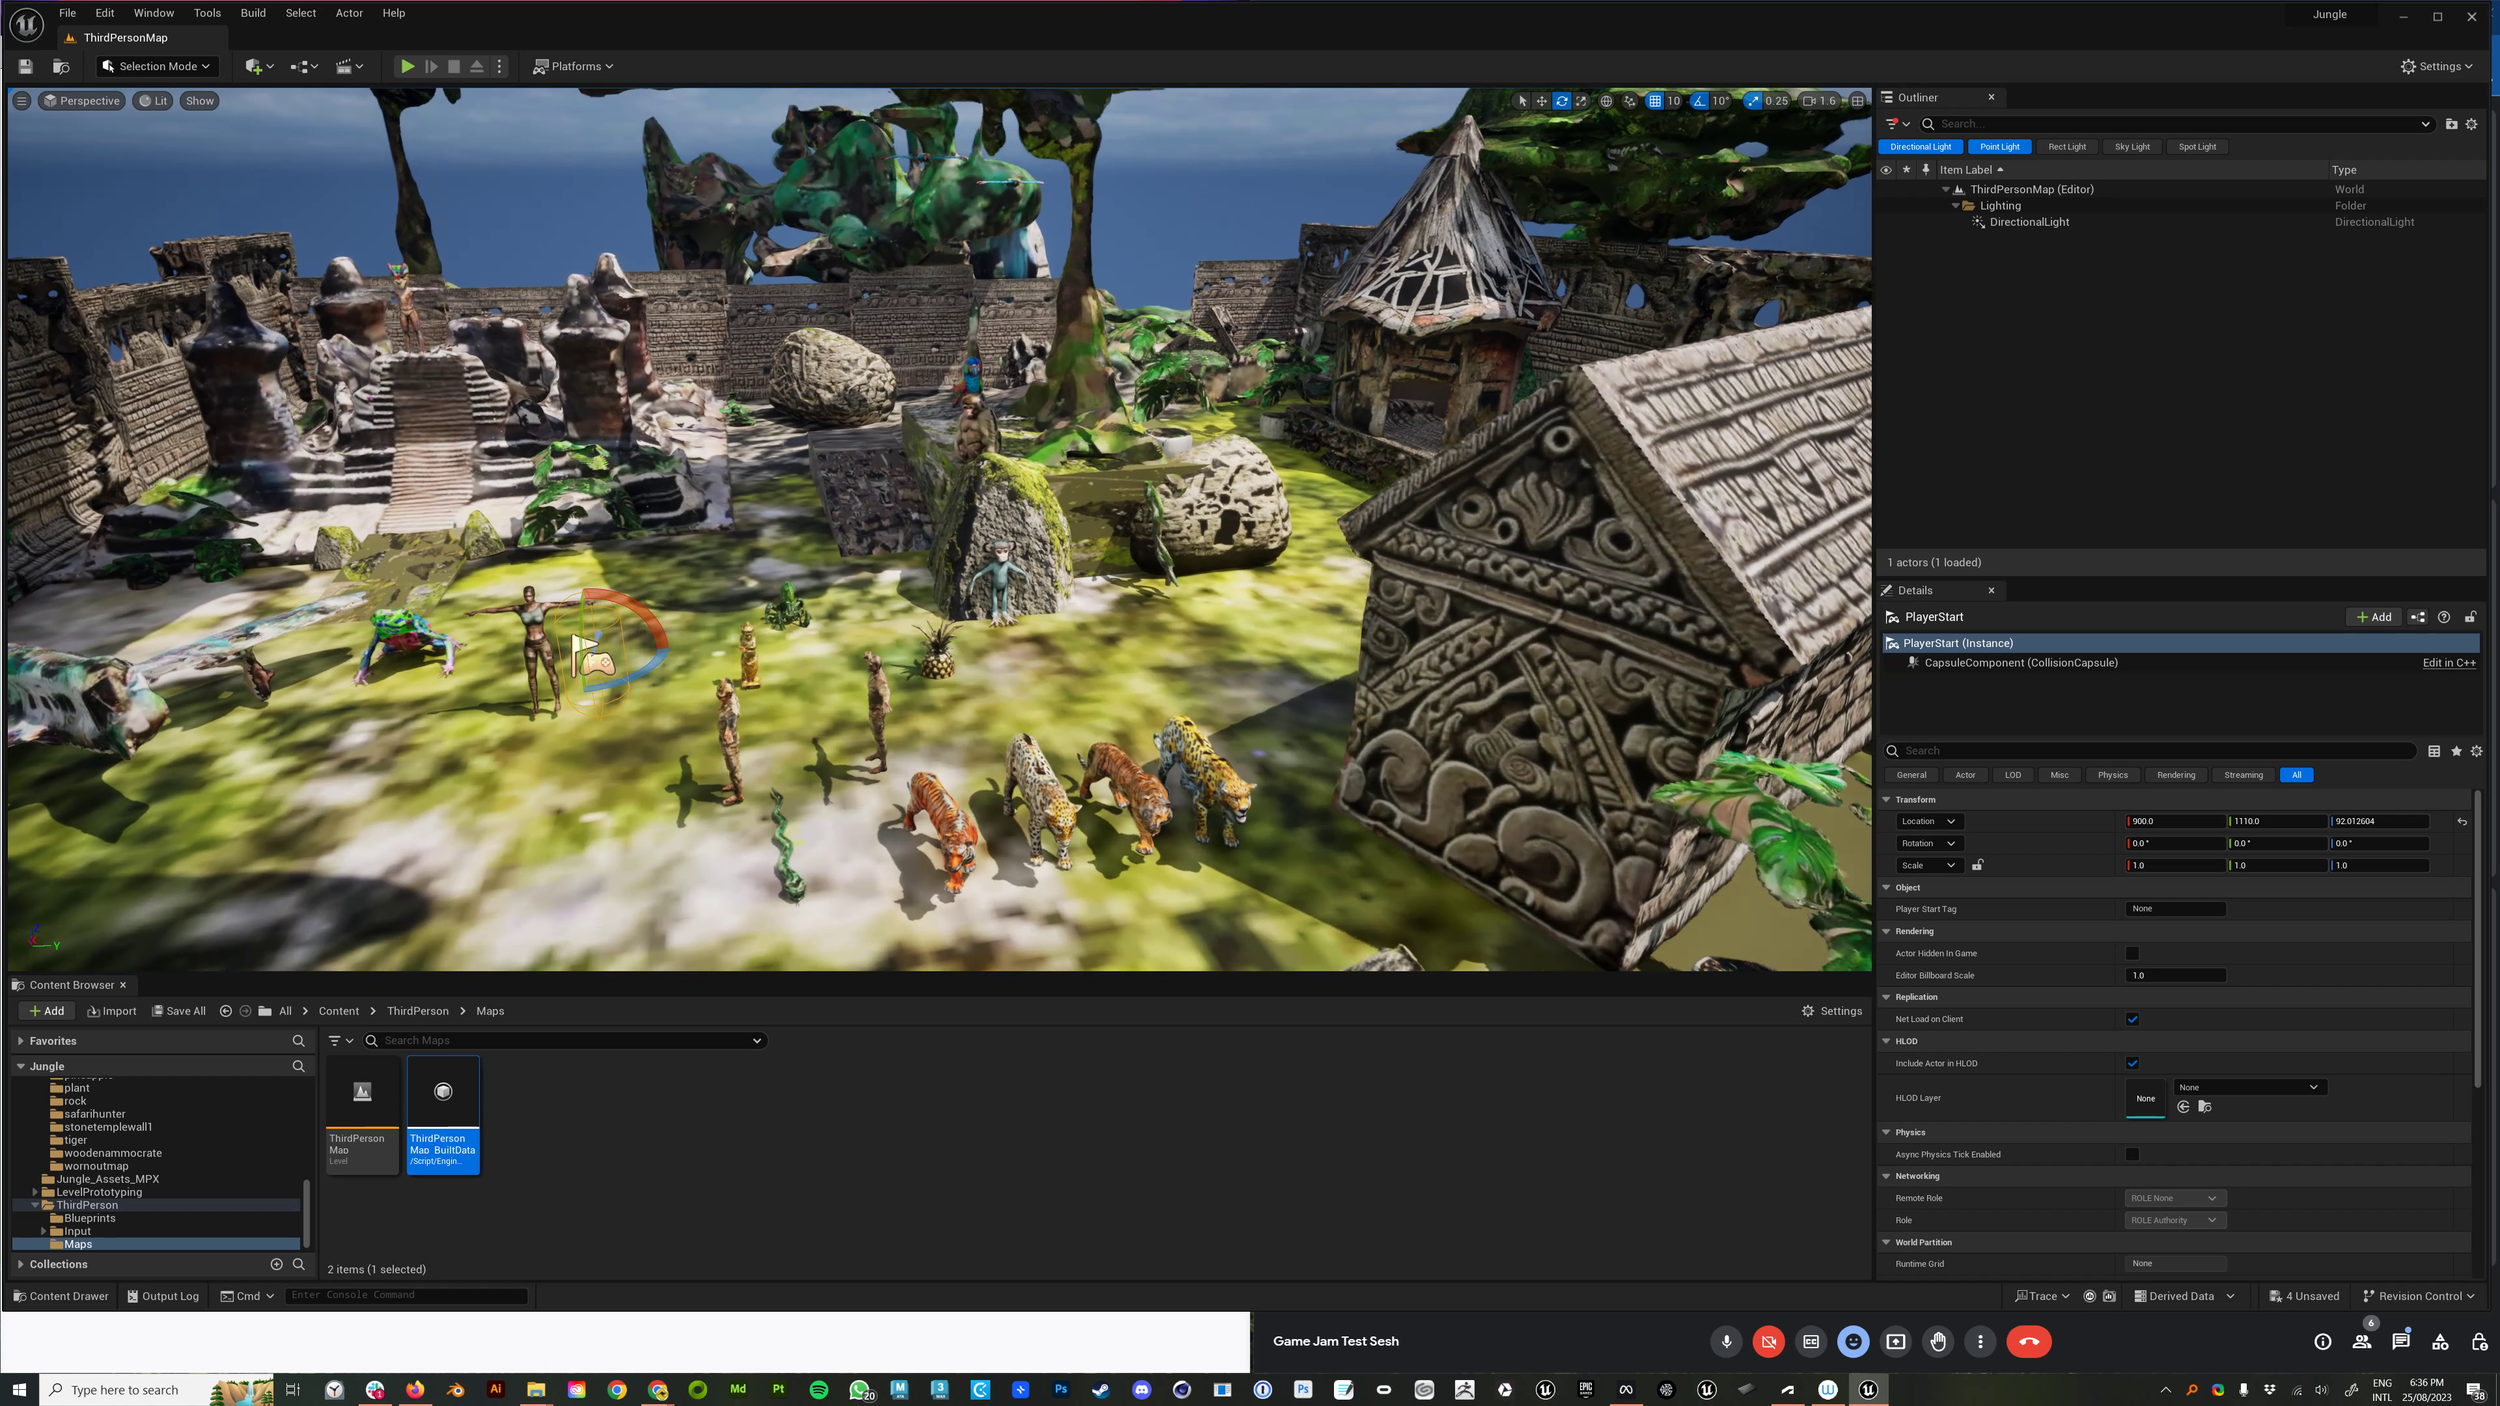Open the Platforms dropdown
This screenshot has width=2500, height=1406.
coord(574,66)
